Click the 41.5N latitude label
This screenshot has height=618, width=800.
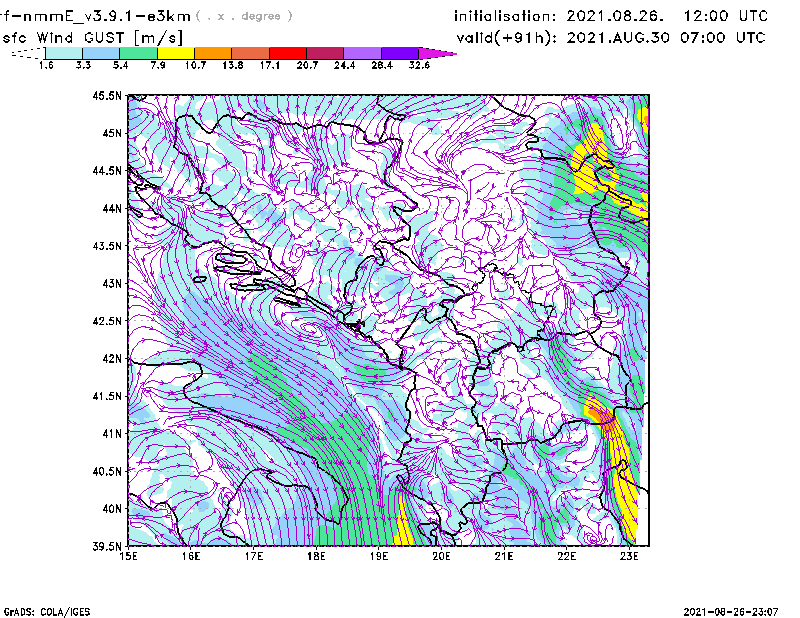pyautogui.click(x=107, y=396)
